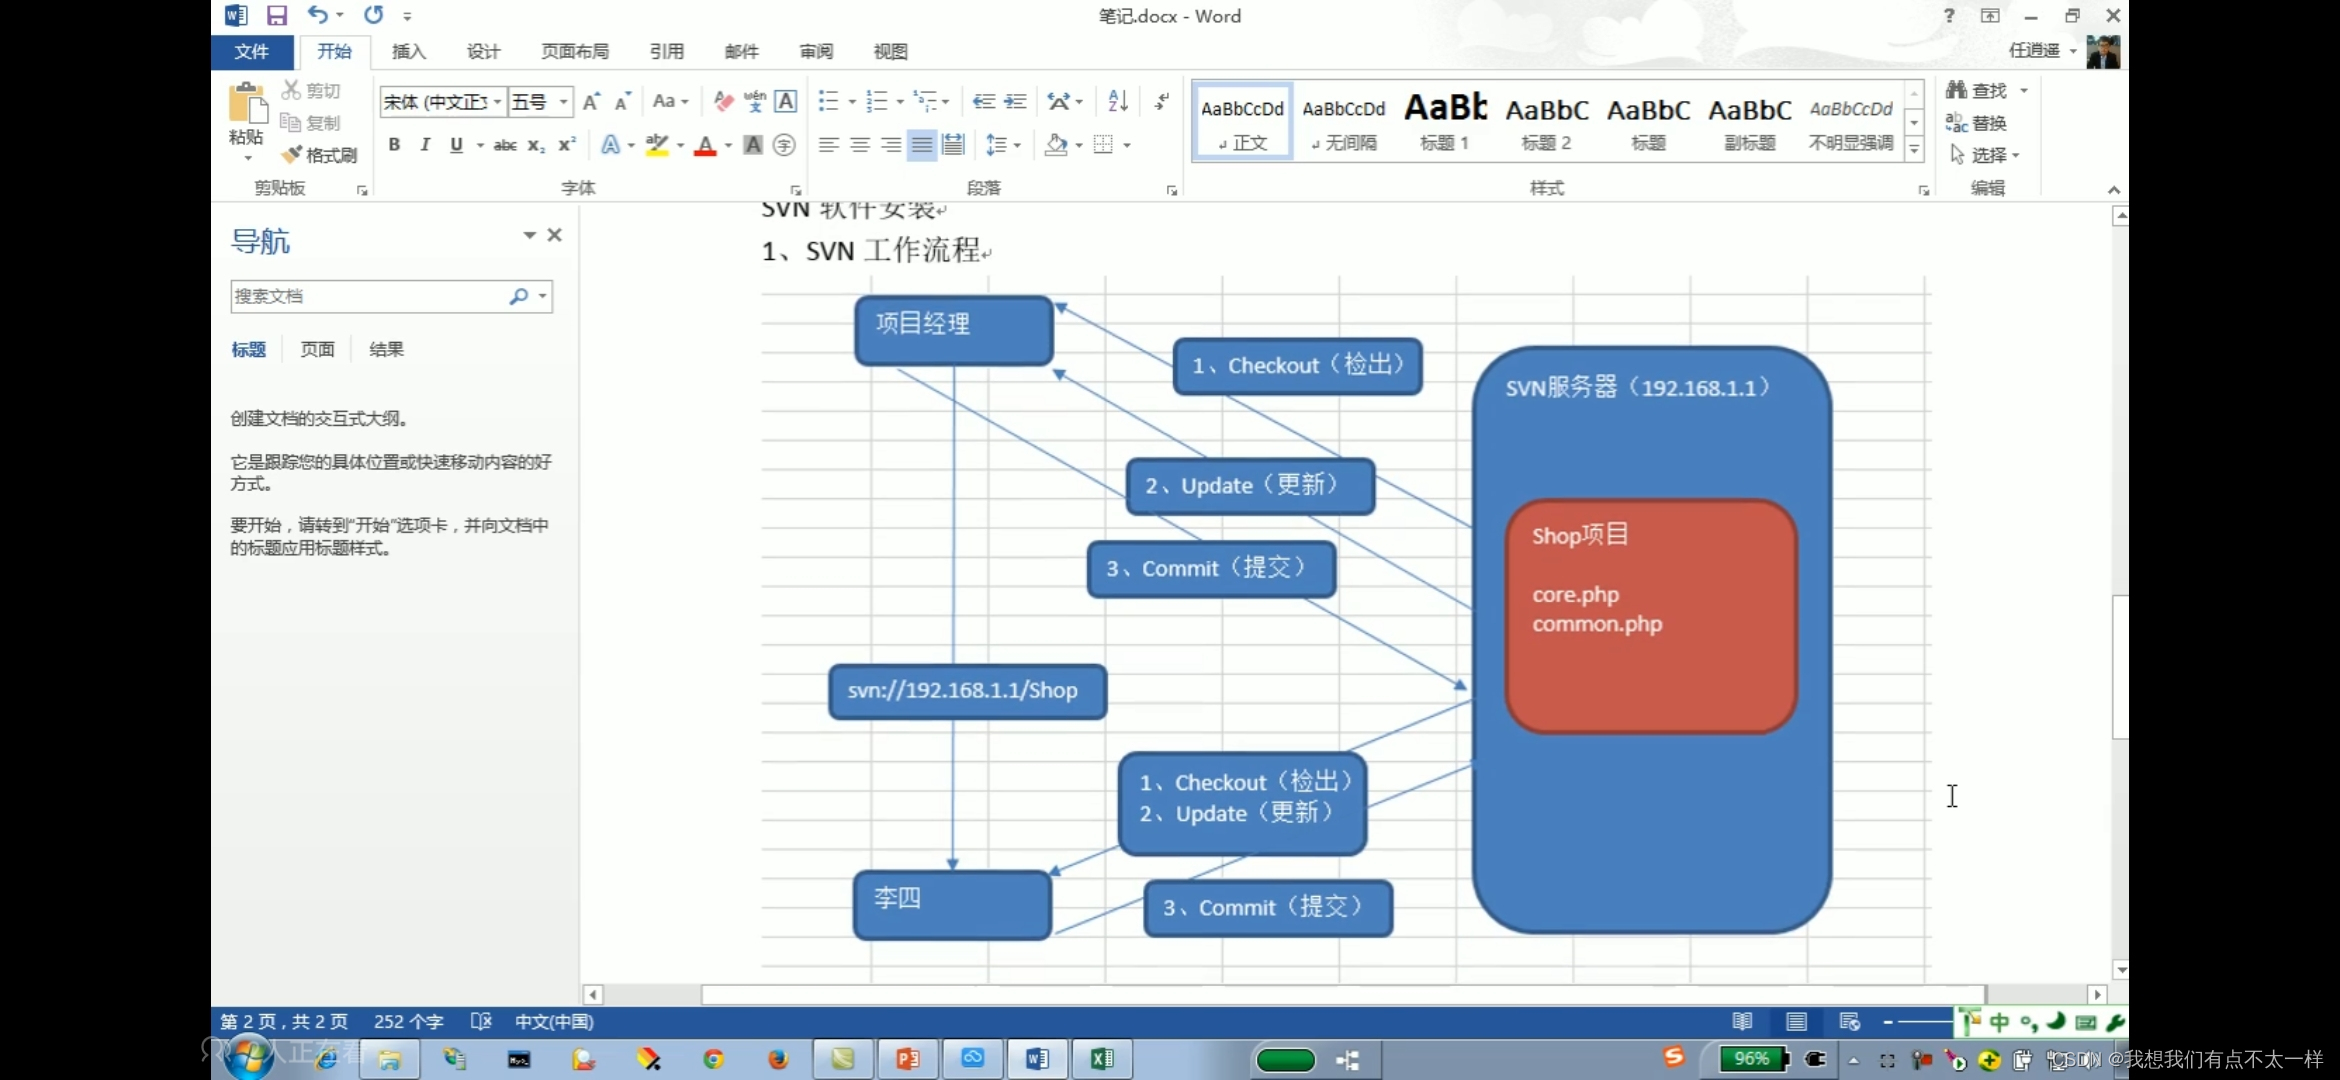Click the Save icon in quick access toolbar
This screenshot has width=2340, height=1080.
tap(277, 15)
